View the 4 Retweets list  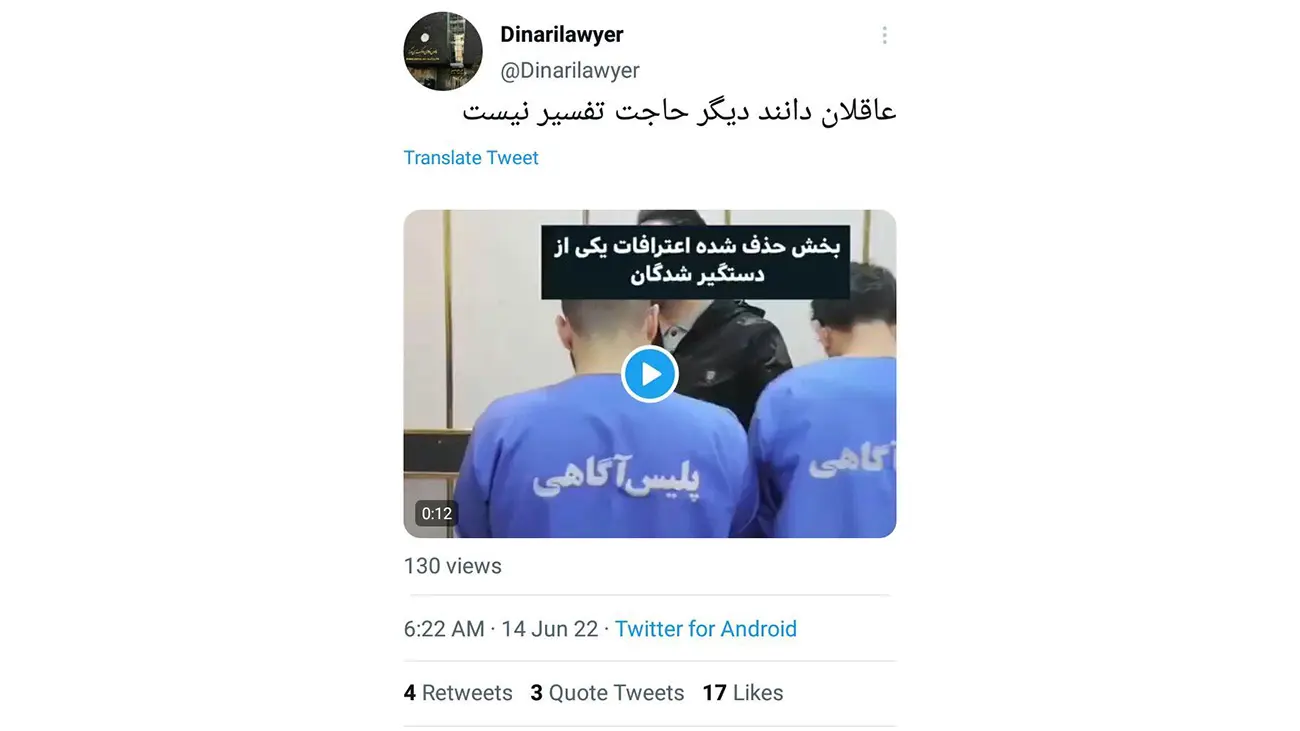pos(458,693)
